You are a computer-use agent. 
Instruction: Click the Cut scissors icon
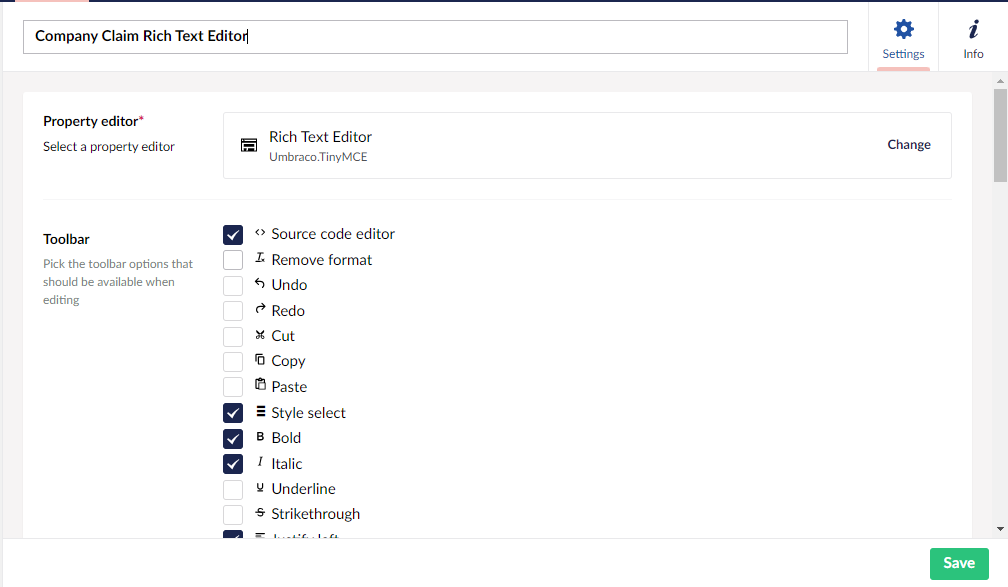click(x=260, y=335)
